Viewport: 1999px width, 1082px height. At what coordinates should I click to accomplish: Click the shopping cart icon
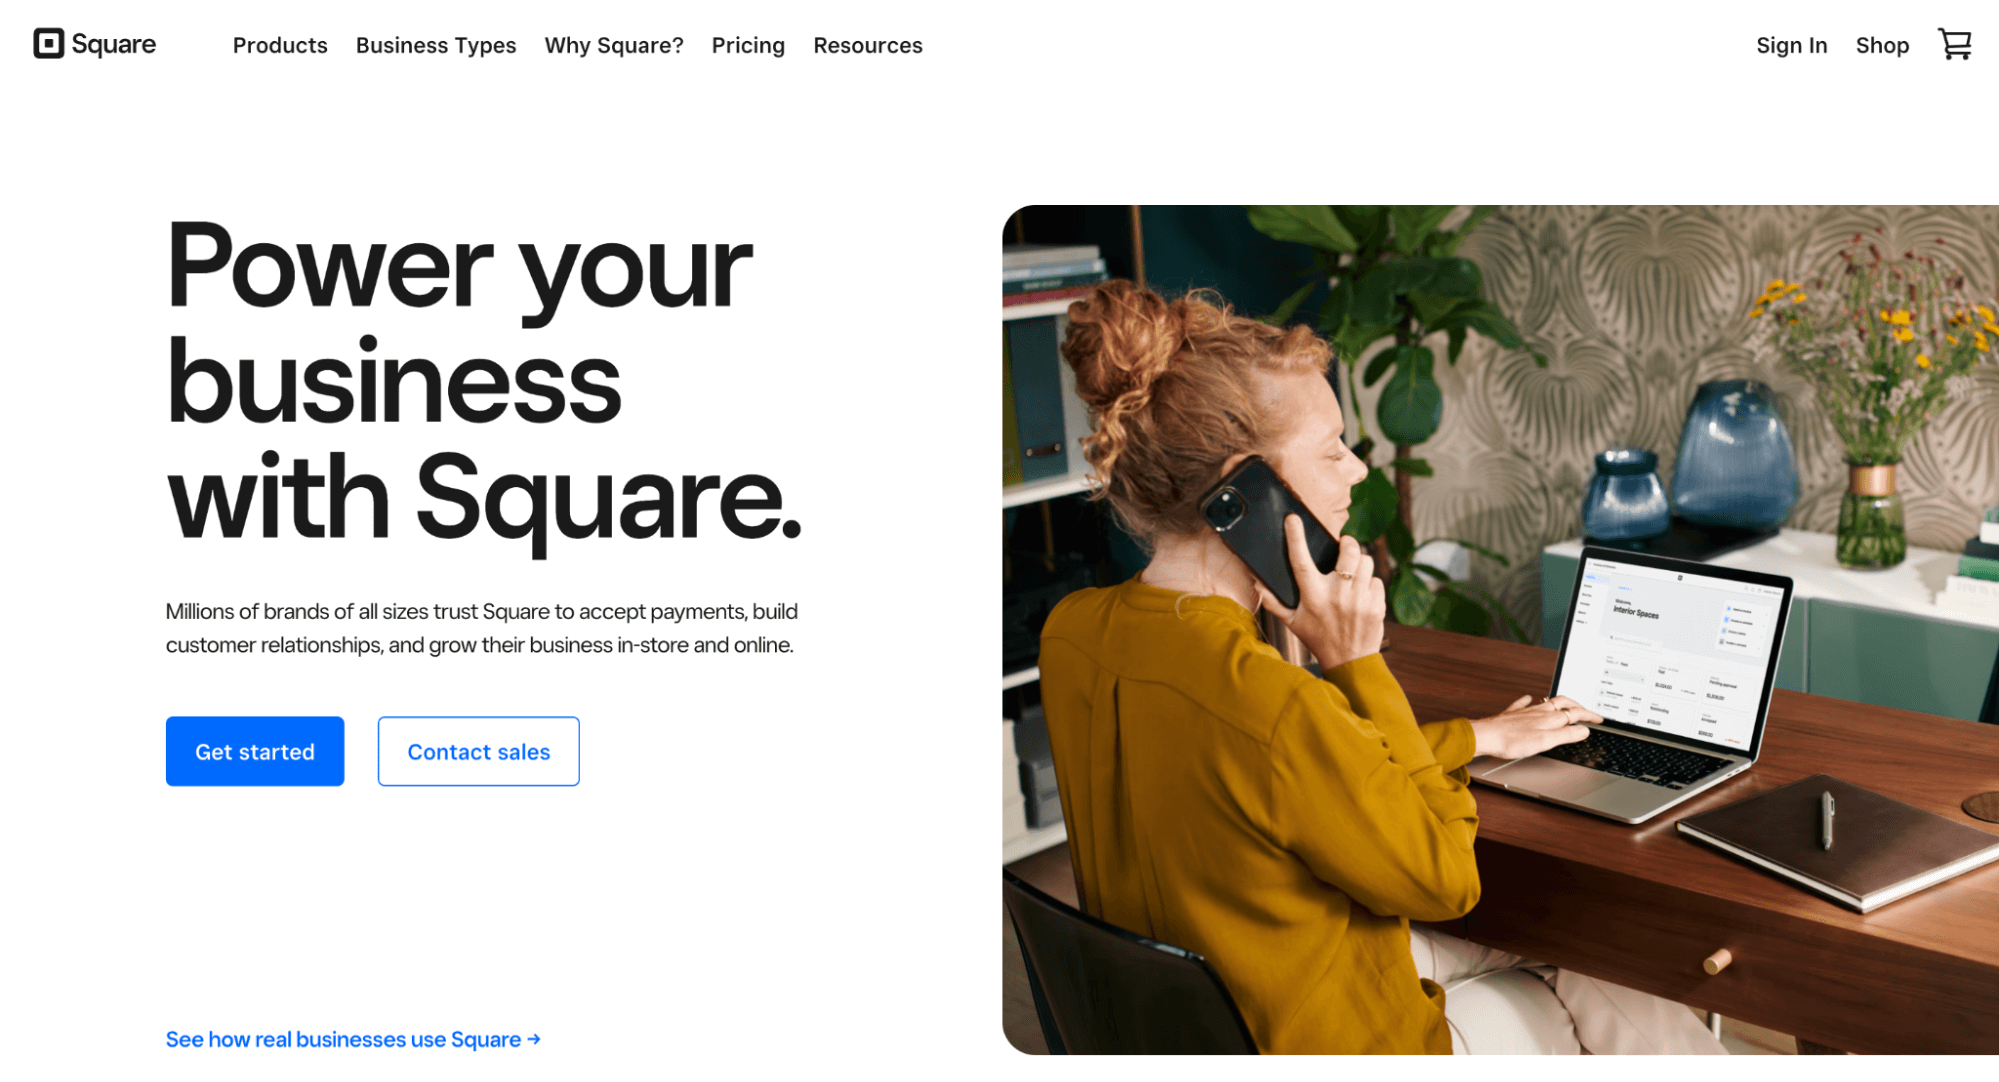[1958, 45]
